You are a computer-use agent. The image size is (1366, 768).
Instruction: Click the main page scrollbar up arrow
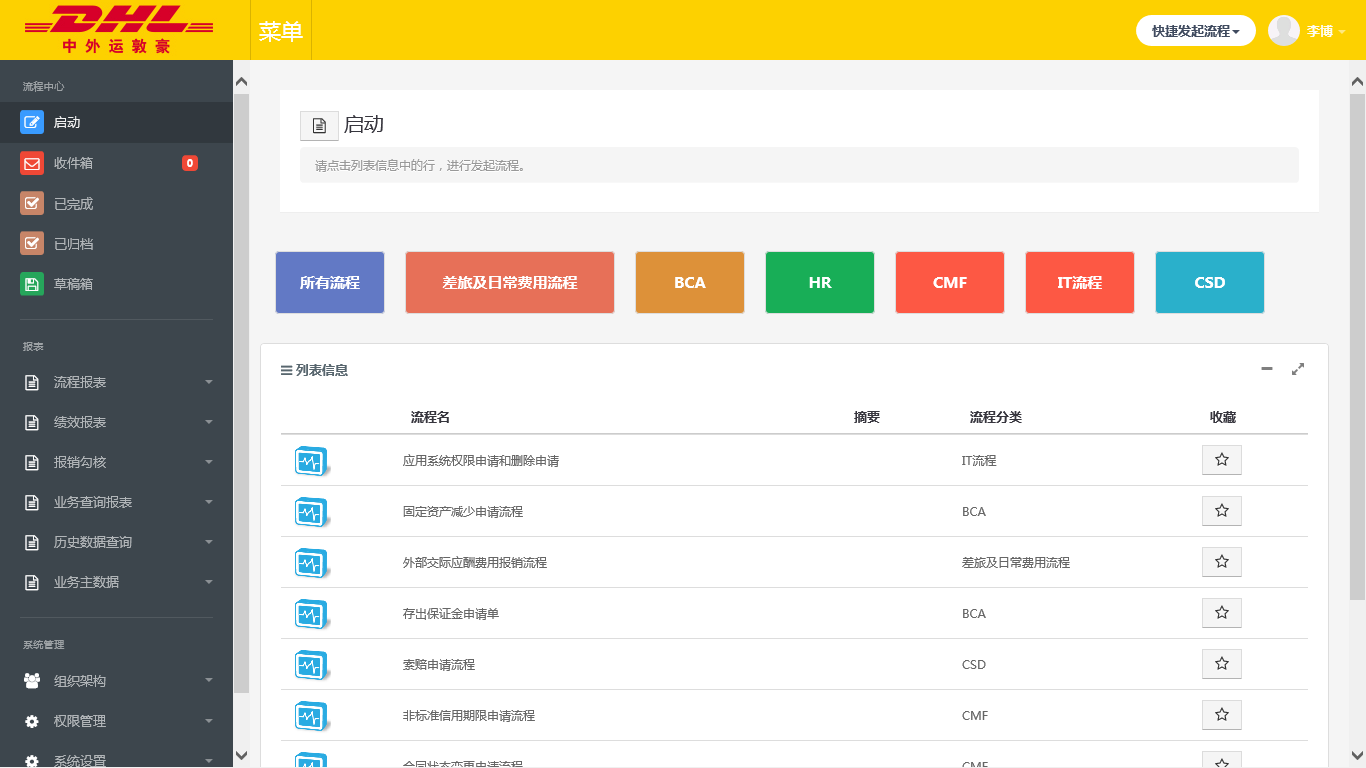tap(1357, 81)
